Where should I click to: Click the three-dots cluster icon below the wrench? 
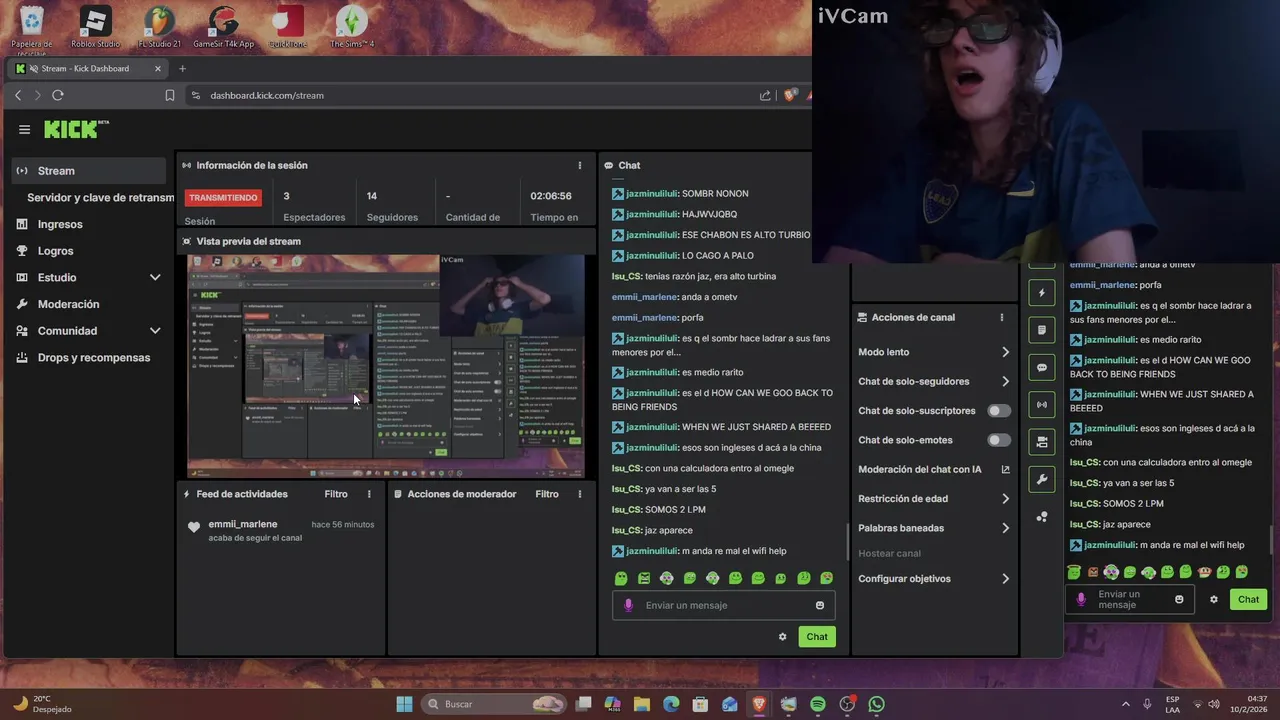click(x=1042, y=517)
